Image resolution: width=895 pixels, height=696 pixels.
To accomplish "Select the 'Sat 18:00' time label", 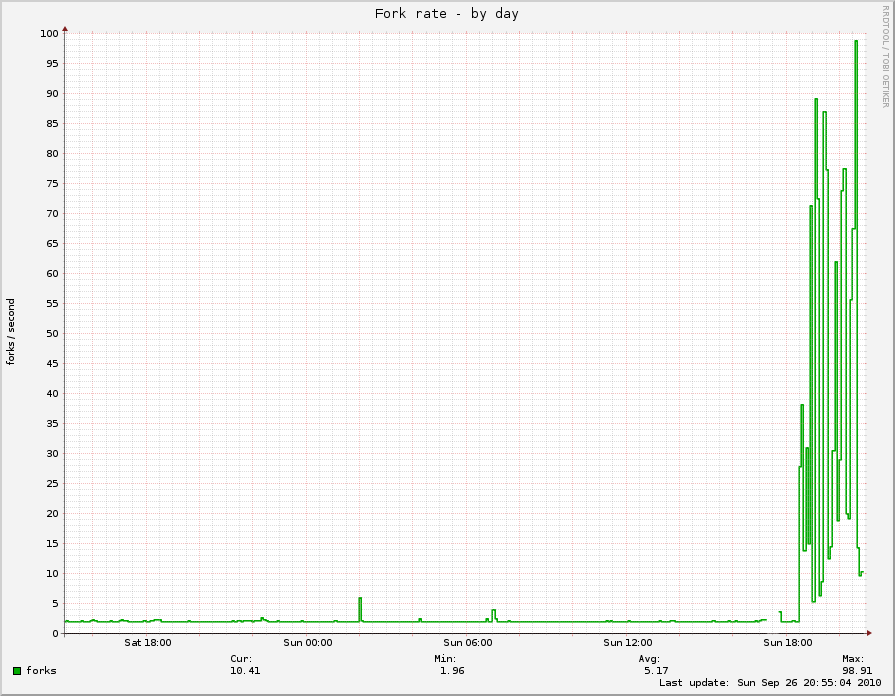I will tap(147, 642).
